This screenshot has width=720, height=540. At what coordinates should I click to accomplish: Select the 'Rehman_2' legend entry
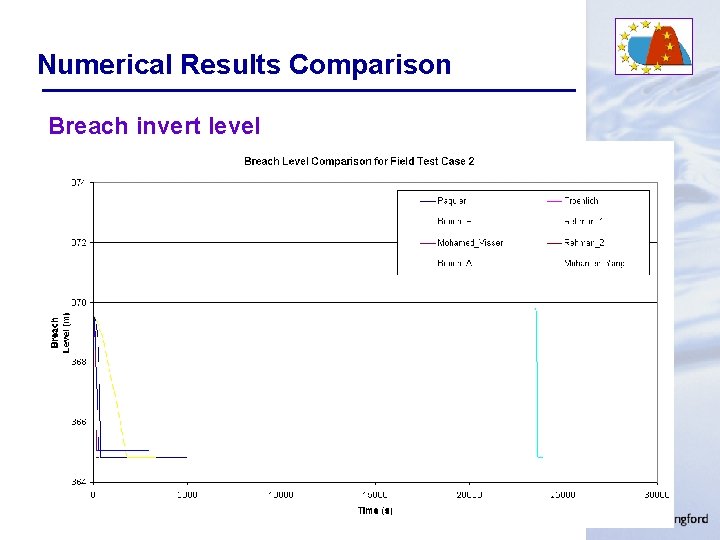click(576, 242)
